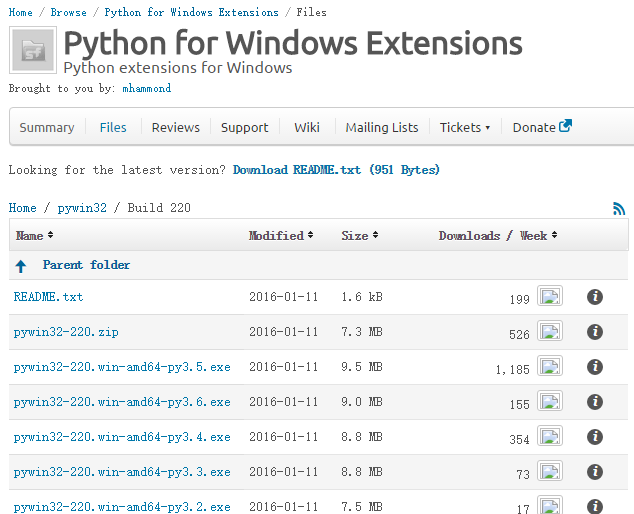View info icon for py3.5 exe row
Viewport: 634px width, 514px height.
[x=595, y=367]
